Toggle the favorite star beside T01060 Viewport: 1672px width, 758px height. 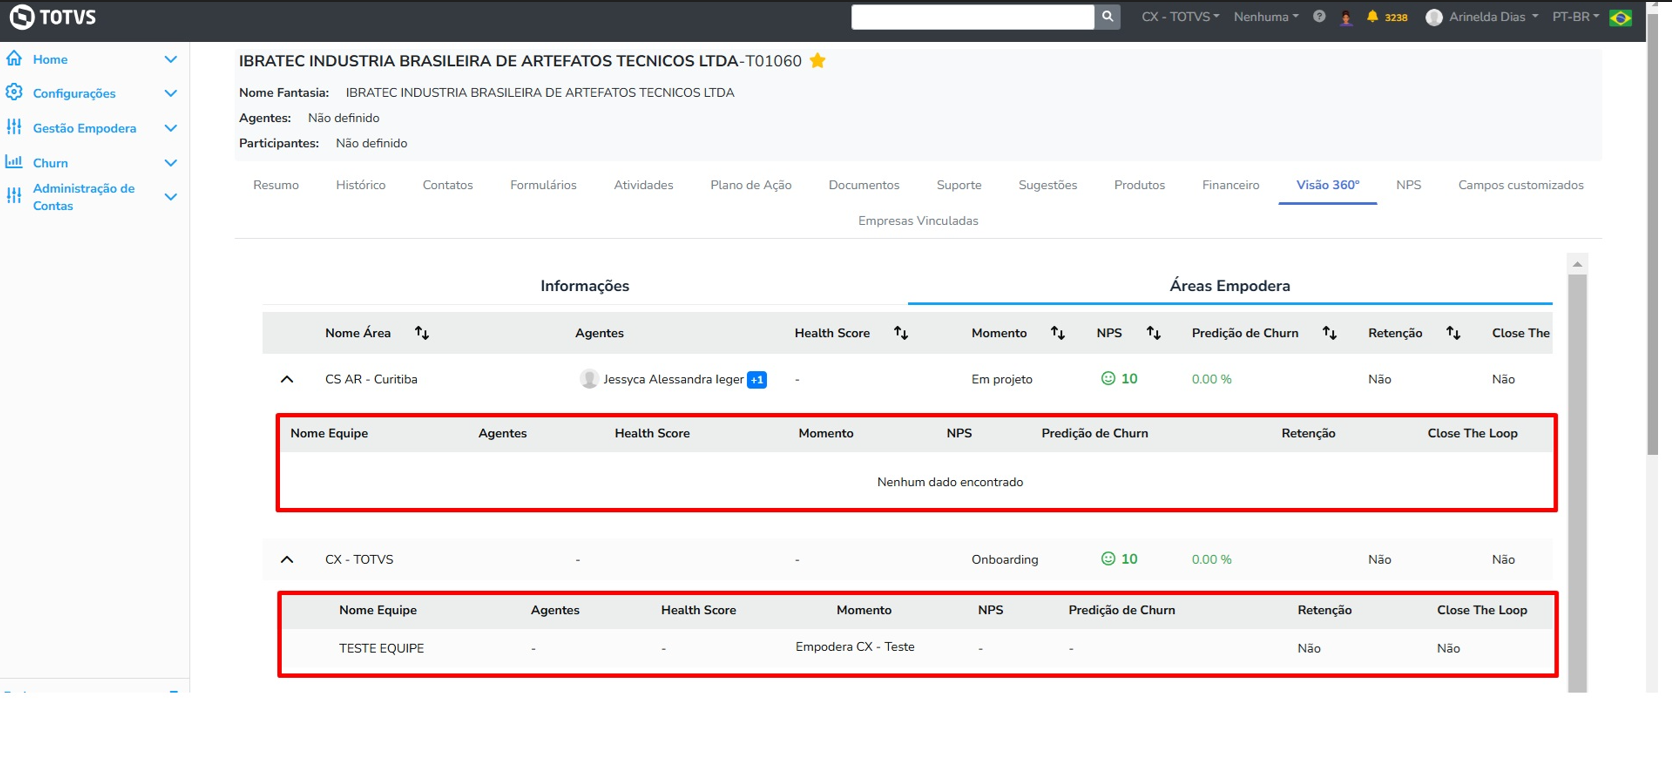point(818,61)
